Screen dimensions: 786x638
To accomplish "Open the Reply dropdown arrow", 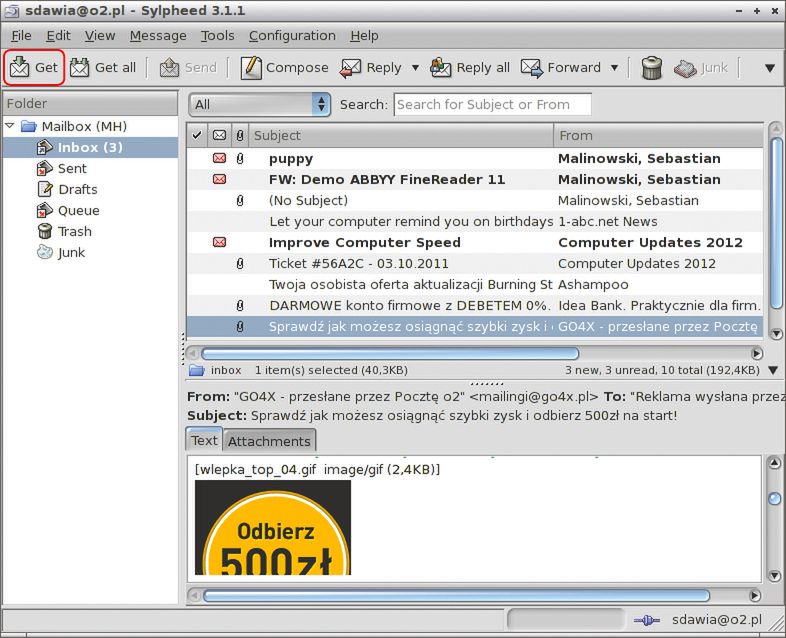I will point(415,68).
